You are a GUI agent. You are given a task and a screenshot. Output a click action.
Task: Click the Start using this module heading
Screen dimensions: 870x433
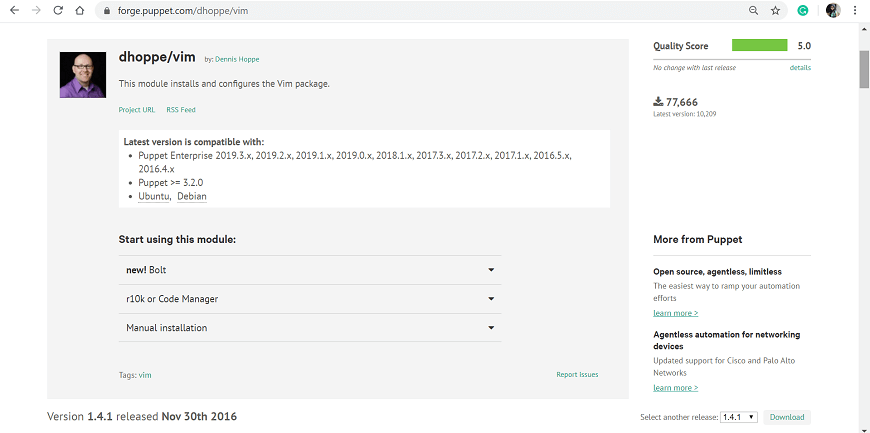click(x=178, y=240)
